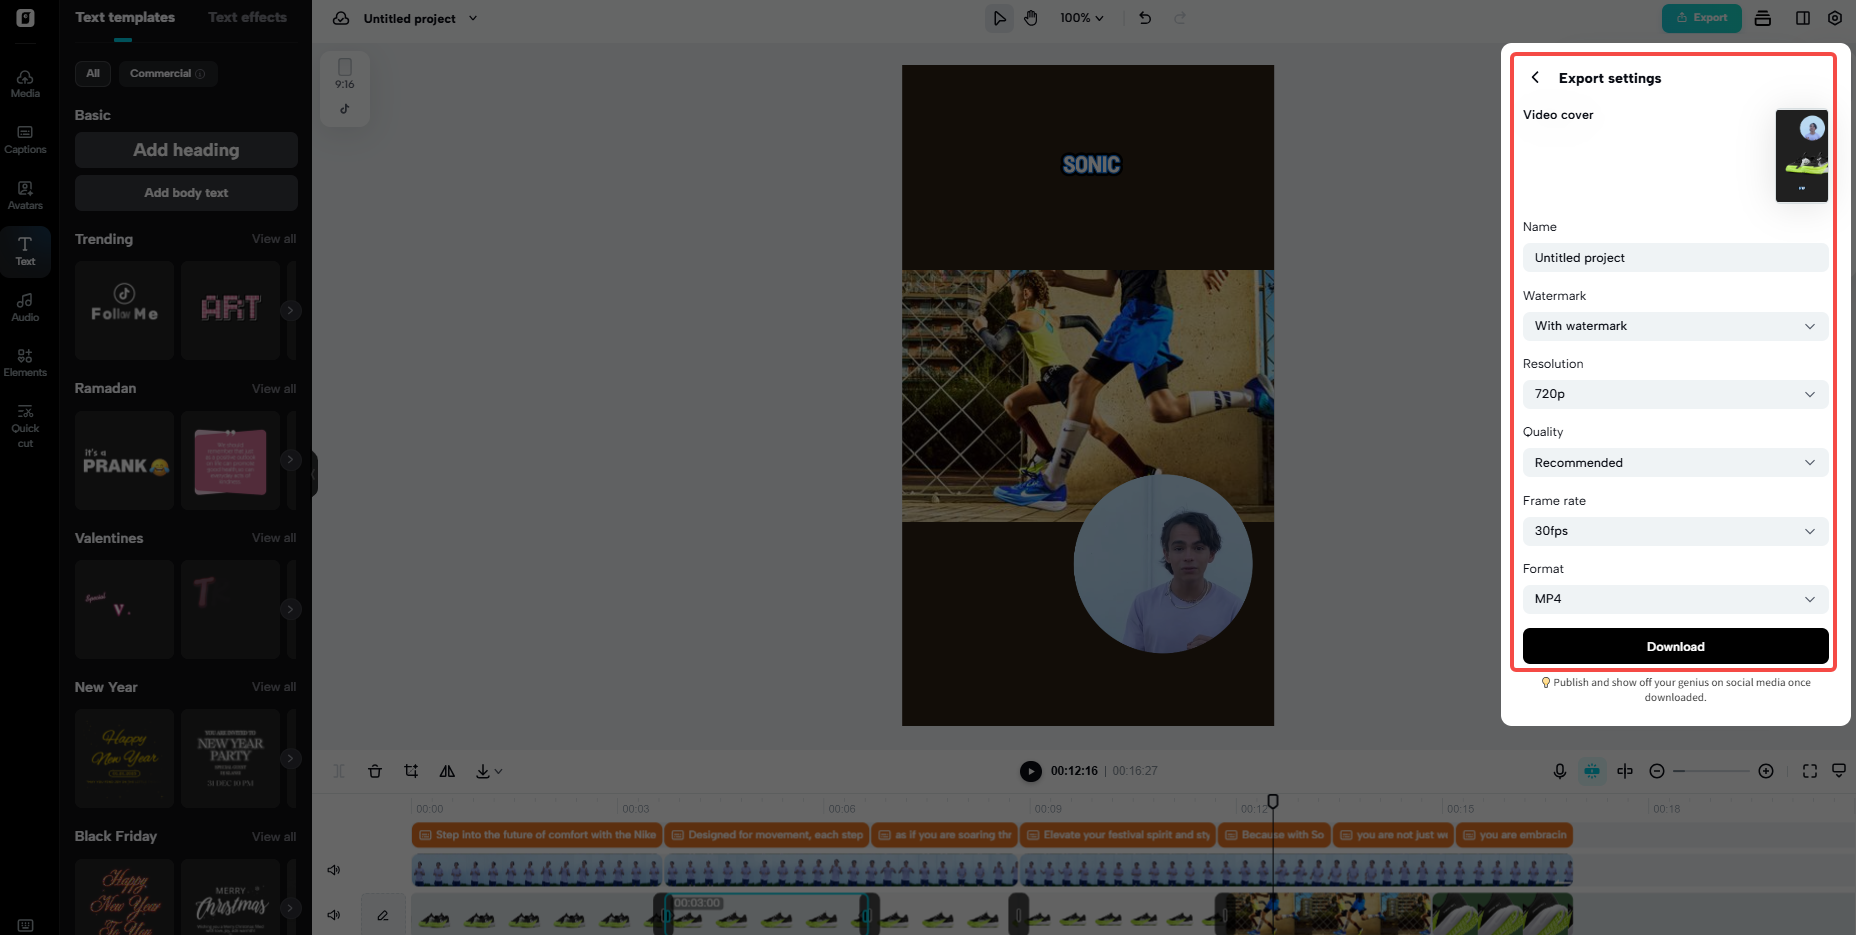Click the microphone record icon
This screenshot has width=1856, height=935.
point(1559,771)
